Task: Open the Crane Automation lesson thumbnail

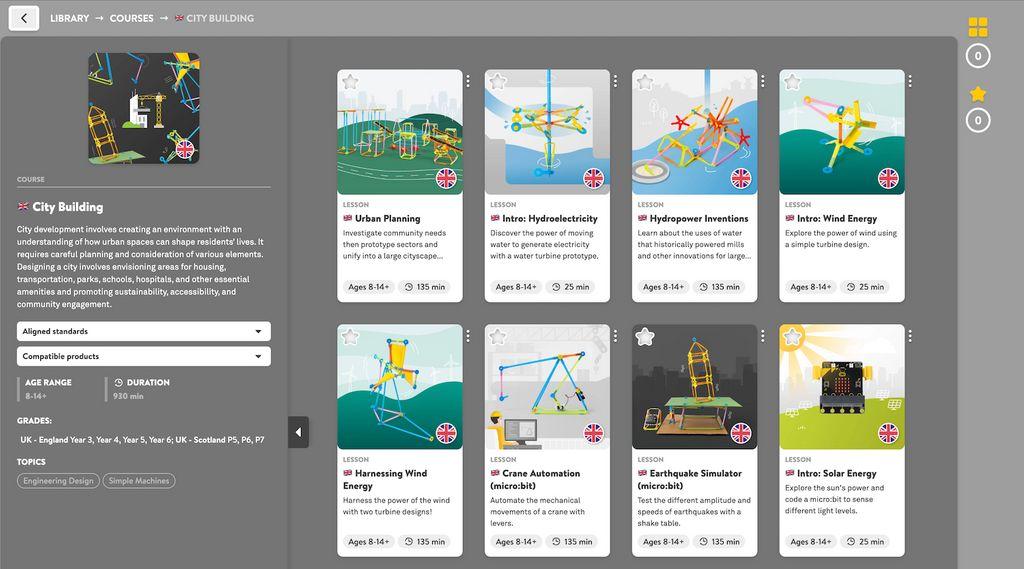Action: [x=547, y=387]
